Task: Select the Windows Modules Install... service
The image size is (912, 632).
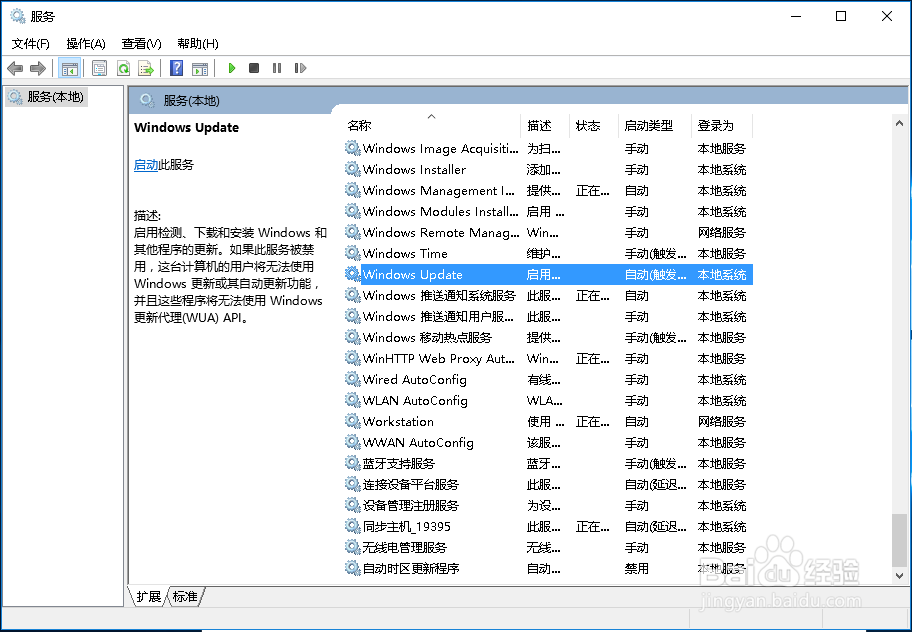Action: (x=440, y=212)
